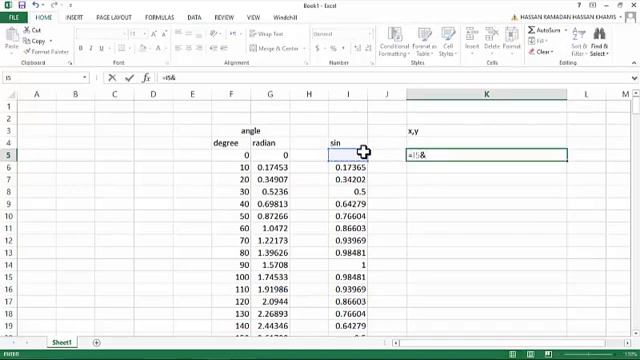Screen dimensions: 640x360
Task: Click the Decrease Indent icon
Action: [x=213, y=48]
